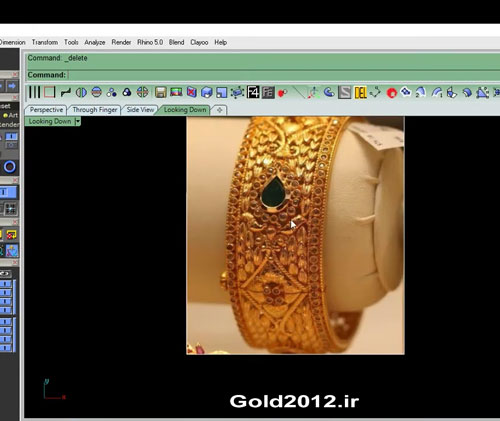Click the blue box with red X icon
The height and width of the screenshot is (421, 500).
pos(192,92)
